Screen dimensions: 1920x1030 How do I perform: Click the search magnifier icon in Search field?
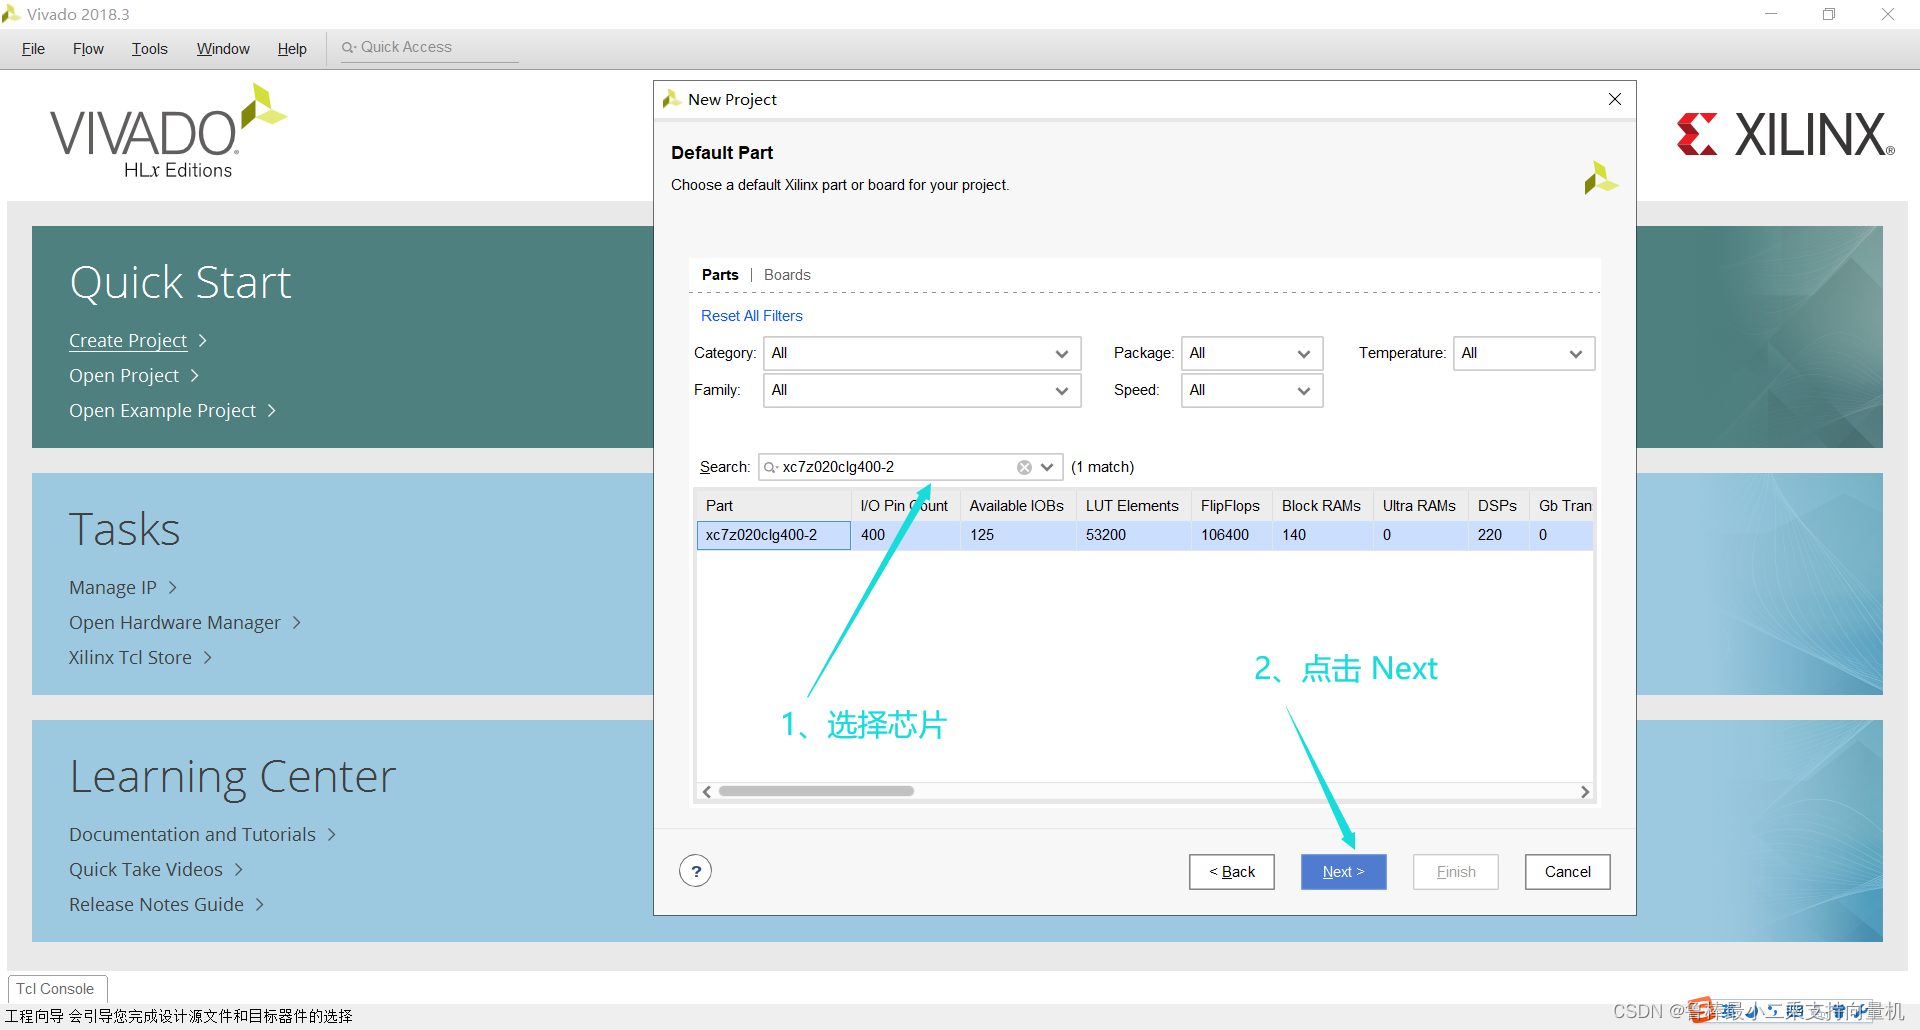pyautogui.click(x=770, y=467)
